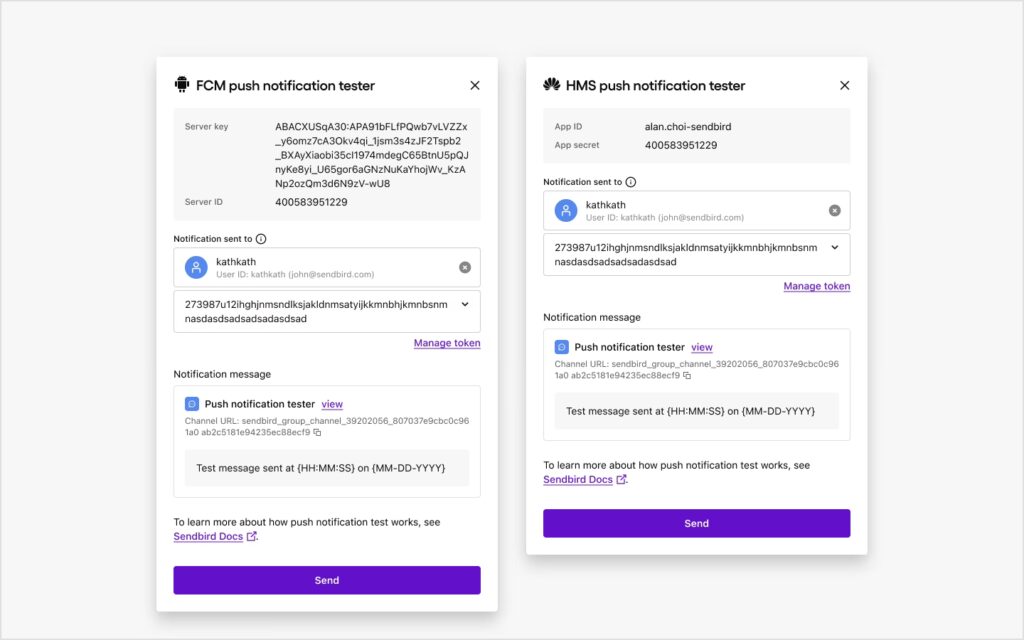Expand the token dropdown in FCM tester
Viewport: 1024px width, 640px height.
point(465,304)
